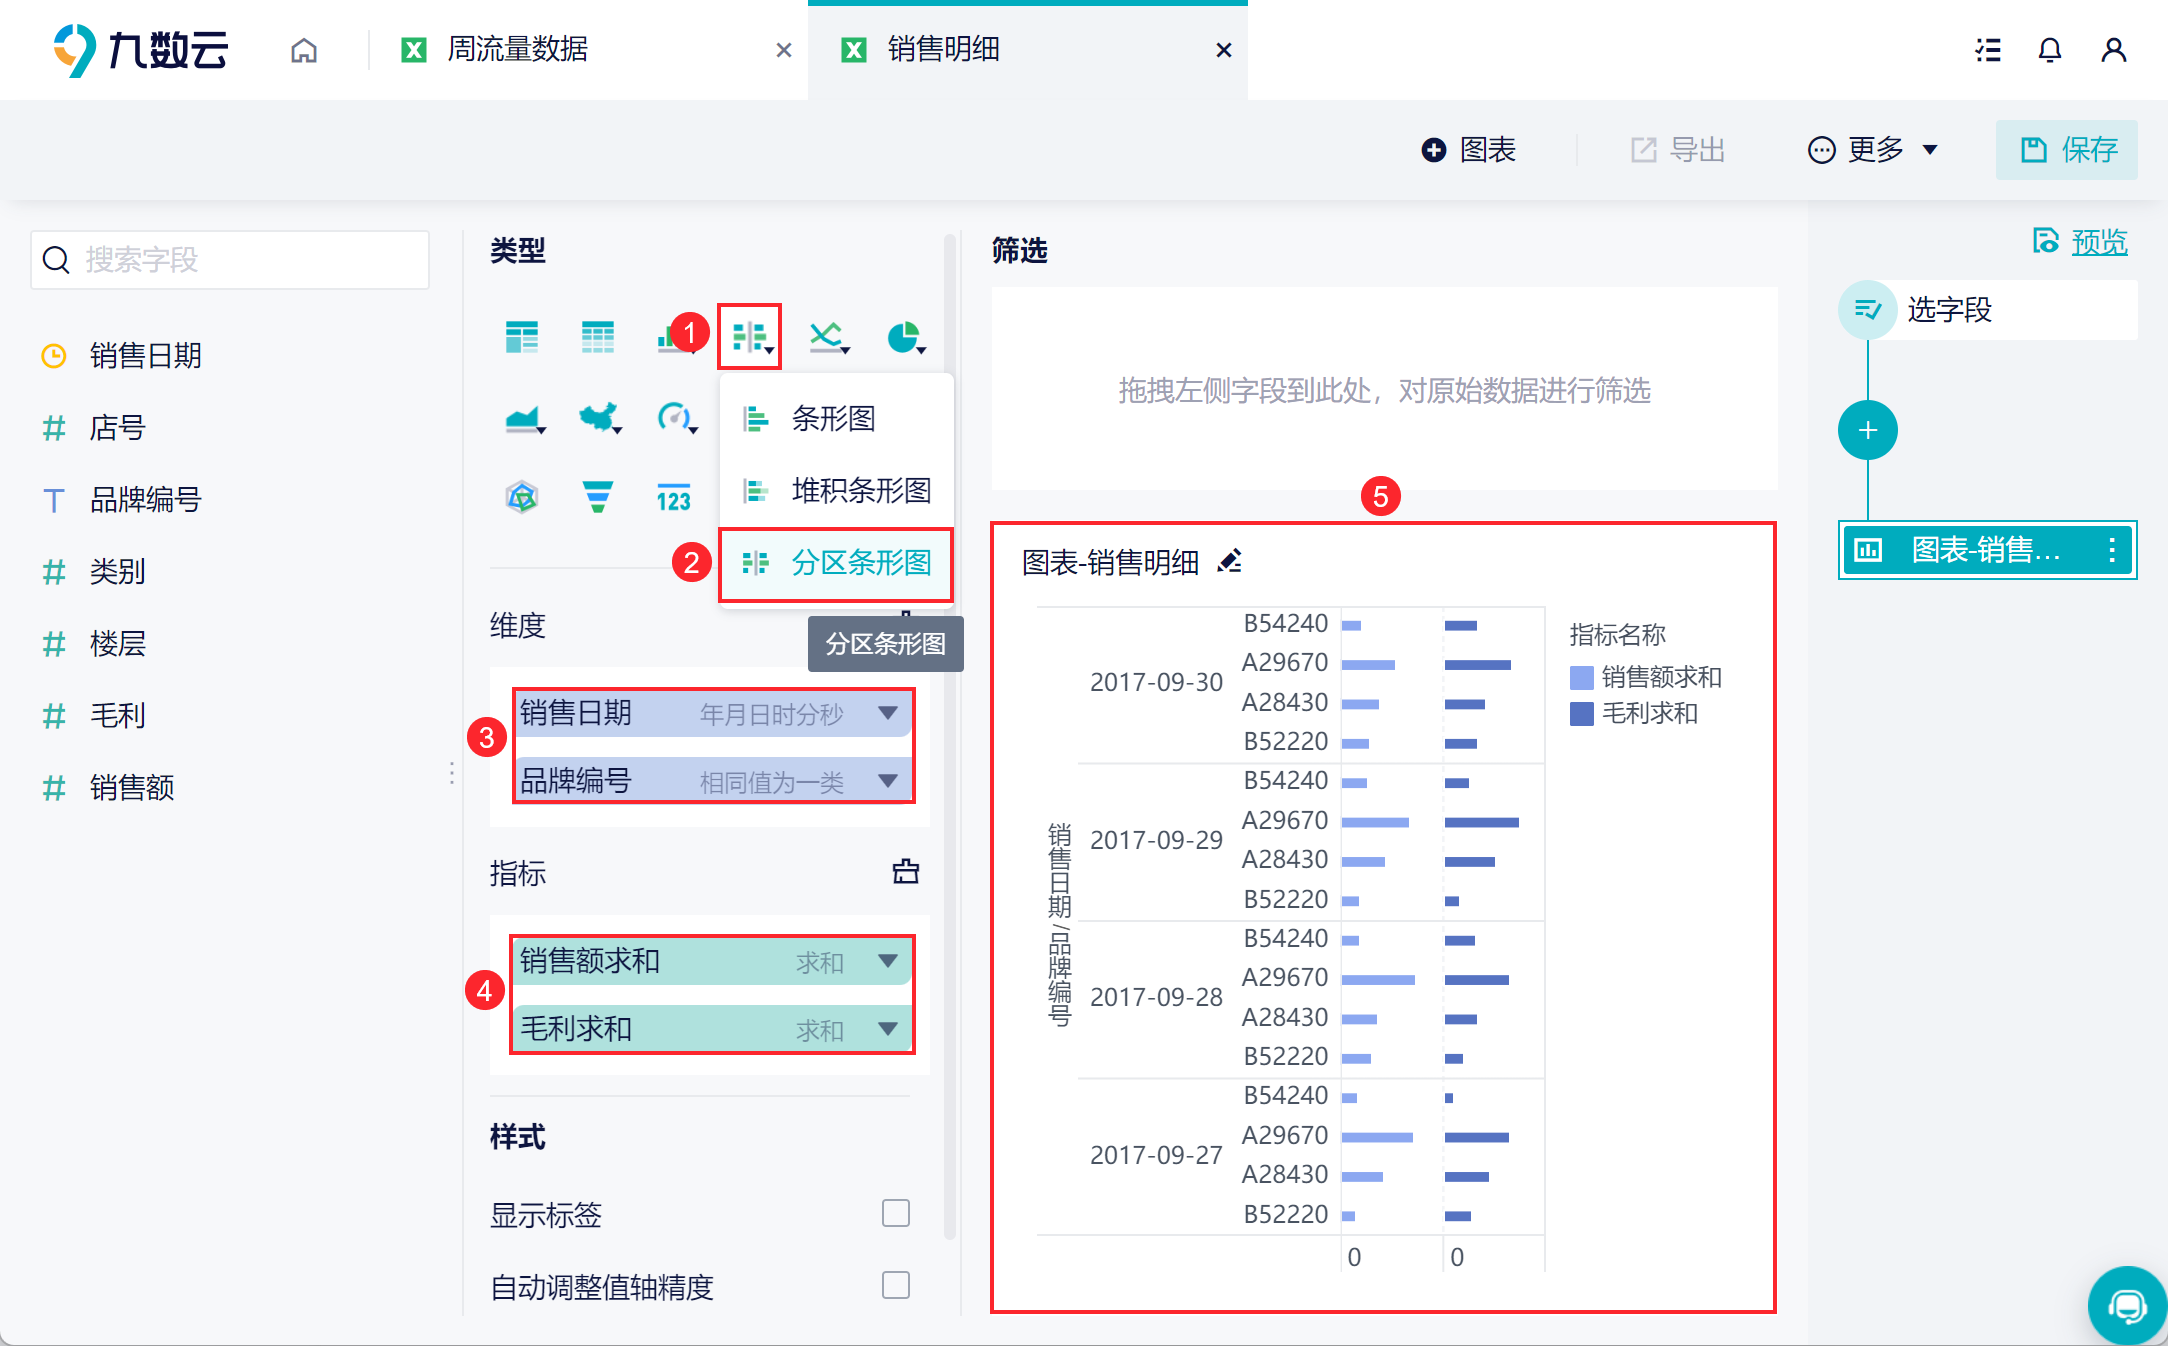
Task: Select the map chart type icon
Action: pos(598,416)
